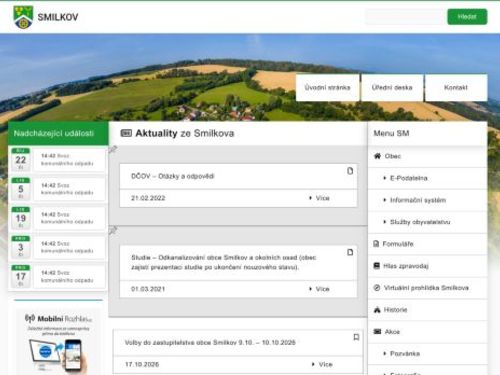Click Více on the 21.02.2022 article
This screenshot has width=500, height=375.
(320, 198)
